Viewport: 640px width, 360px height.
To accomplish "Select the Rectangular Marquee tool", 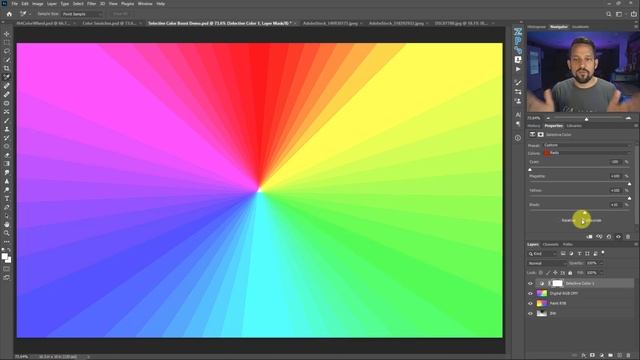I will [x=7, y=42].
